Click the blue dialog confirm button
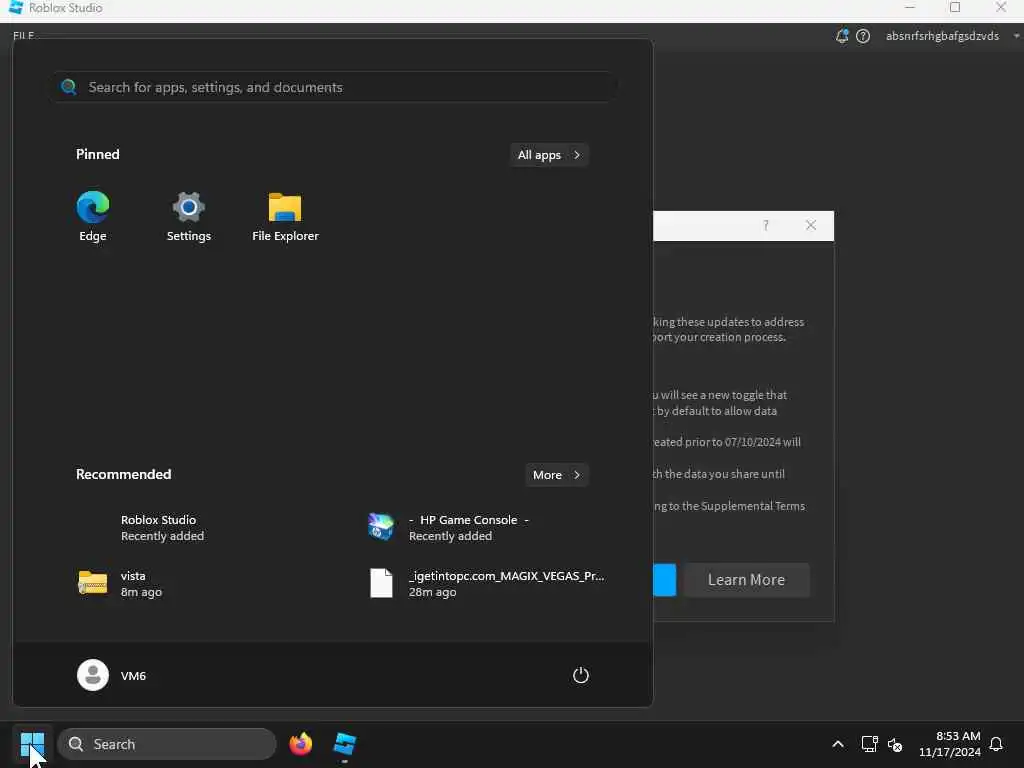1024x768 pixels. coord(664,580)
